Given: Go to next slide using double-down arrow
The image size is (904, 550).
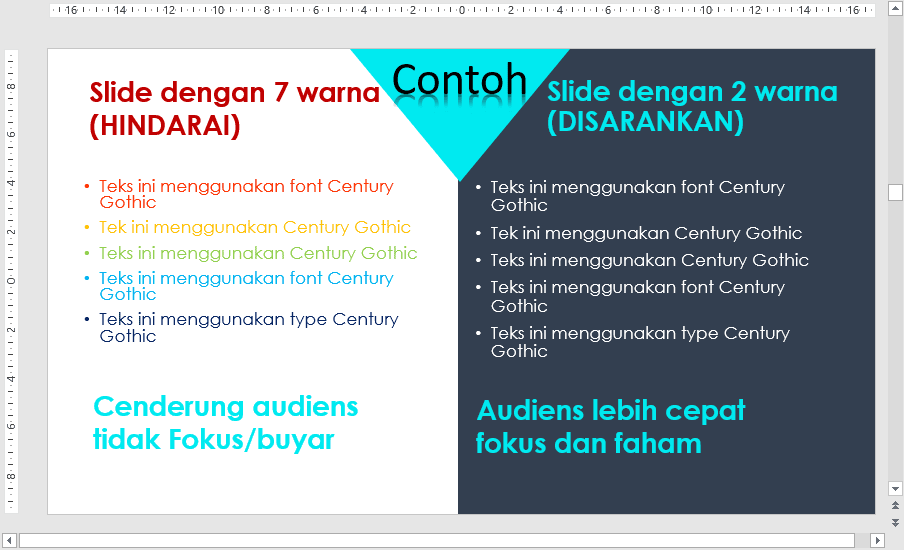Looking at the screenshot, I should coord(895,523).
